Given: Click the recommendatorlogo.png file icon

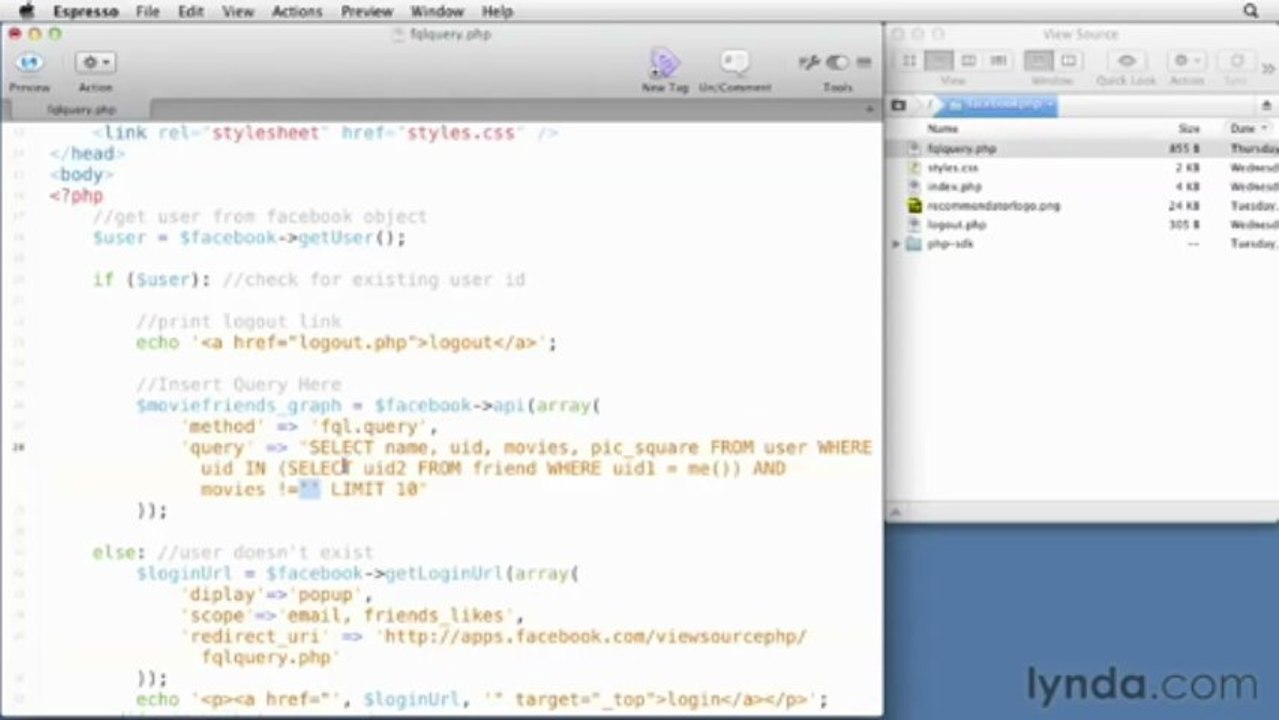Looking at the screenshot, I should coord(913,205).
